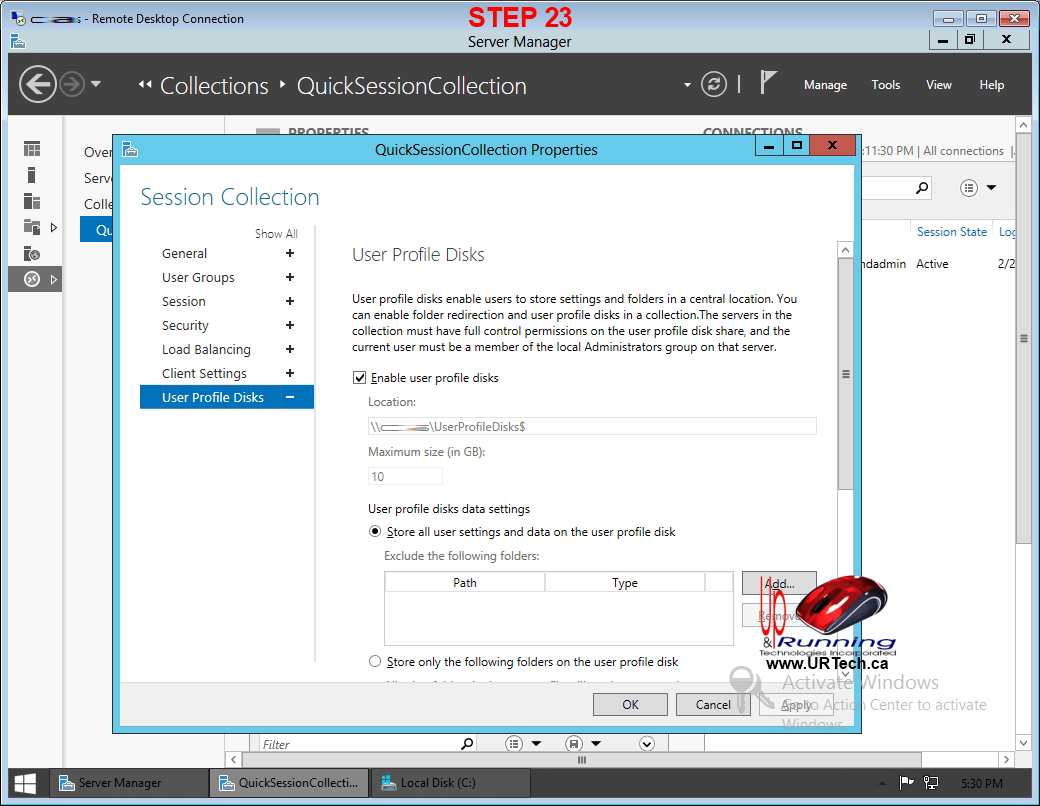Click the dialog vertical scrollbar thumb
The height and width of the screenshot is (806, 1040).
[x=845, y=374]
